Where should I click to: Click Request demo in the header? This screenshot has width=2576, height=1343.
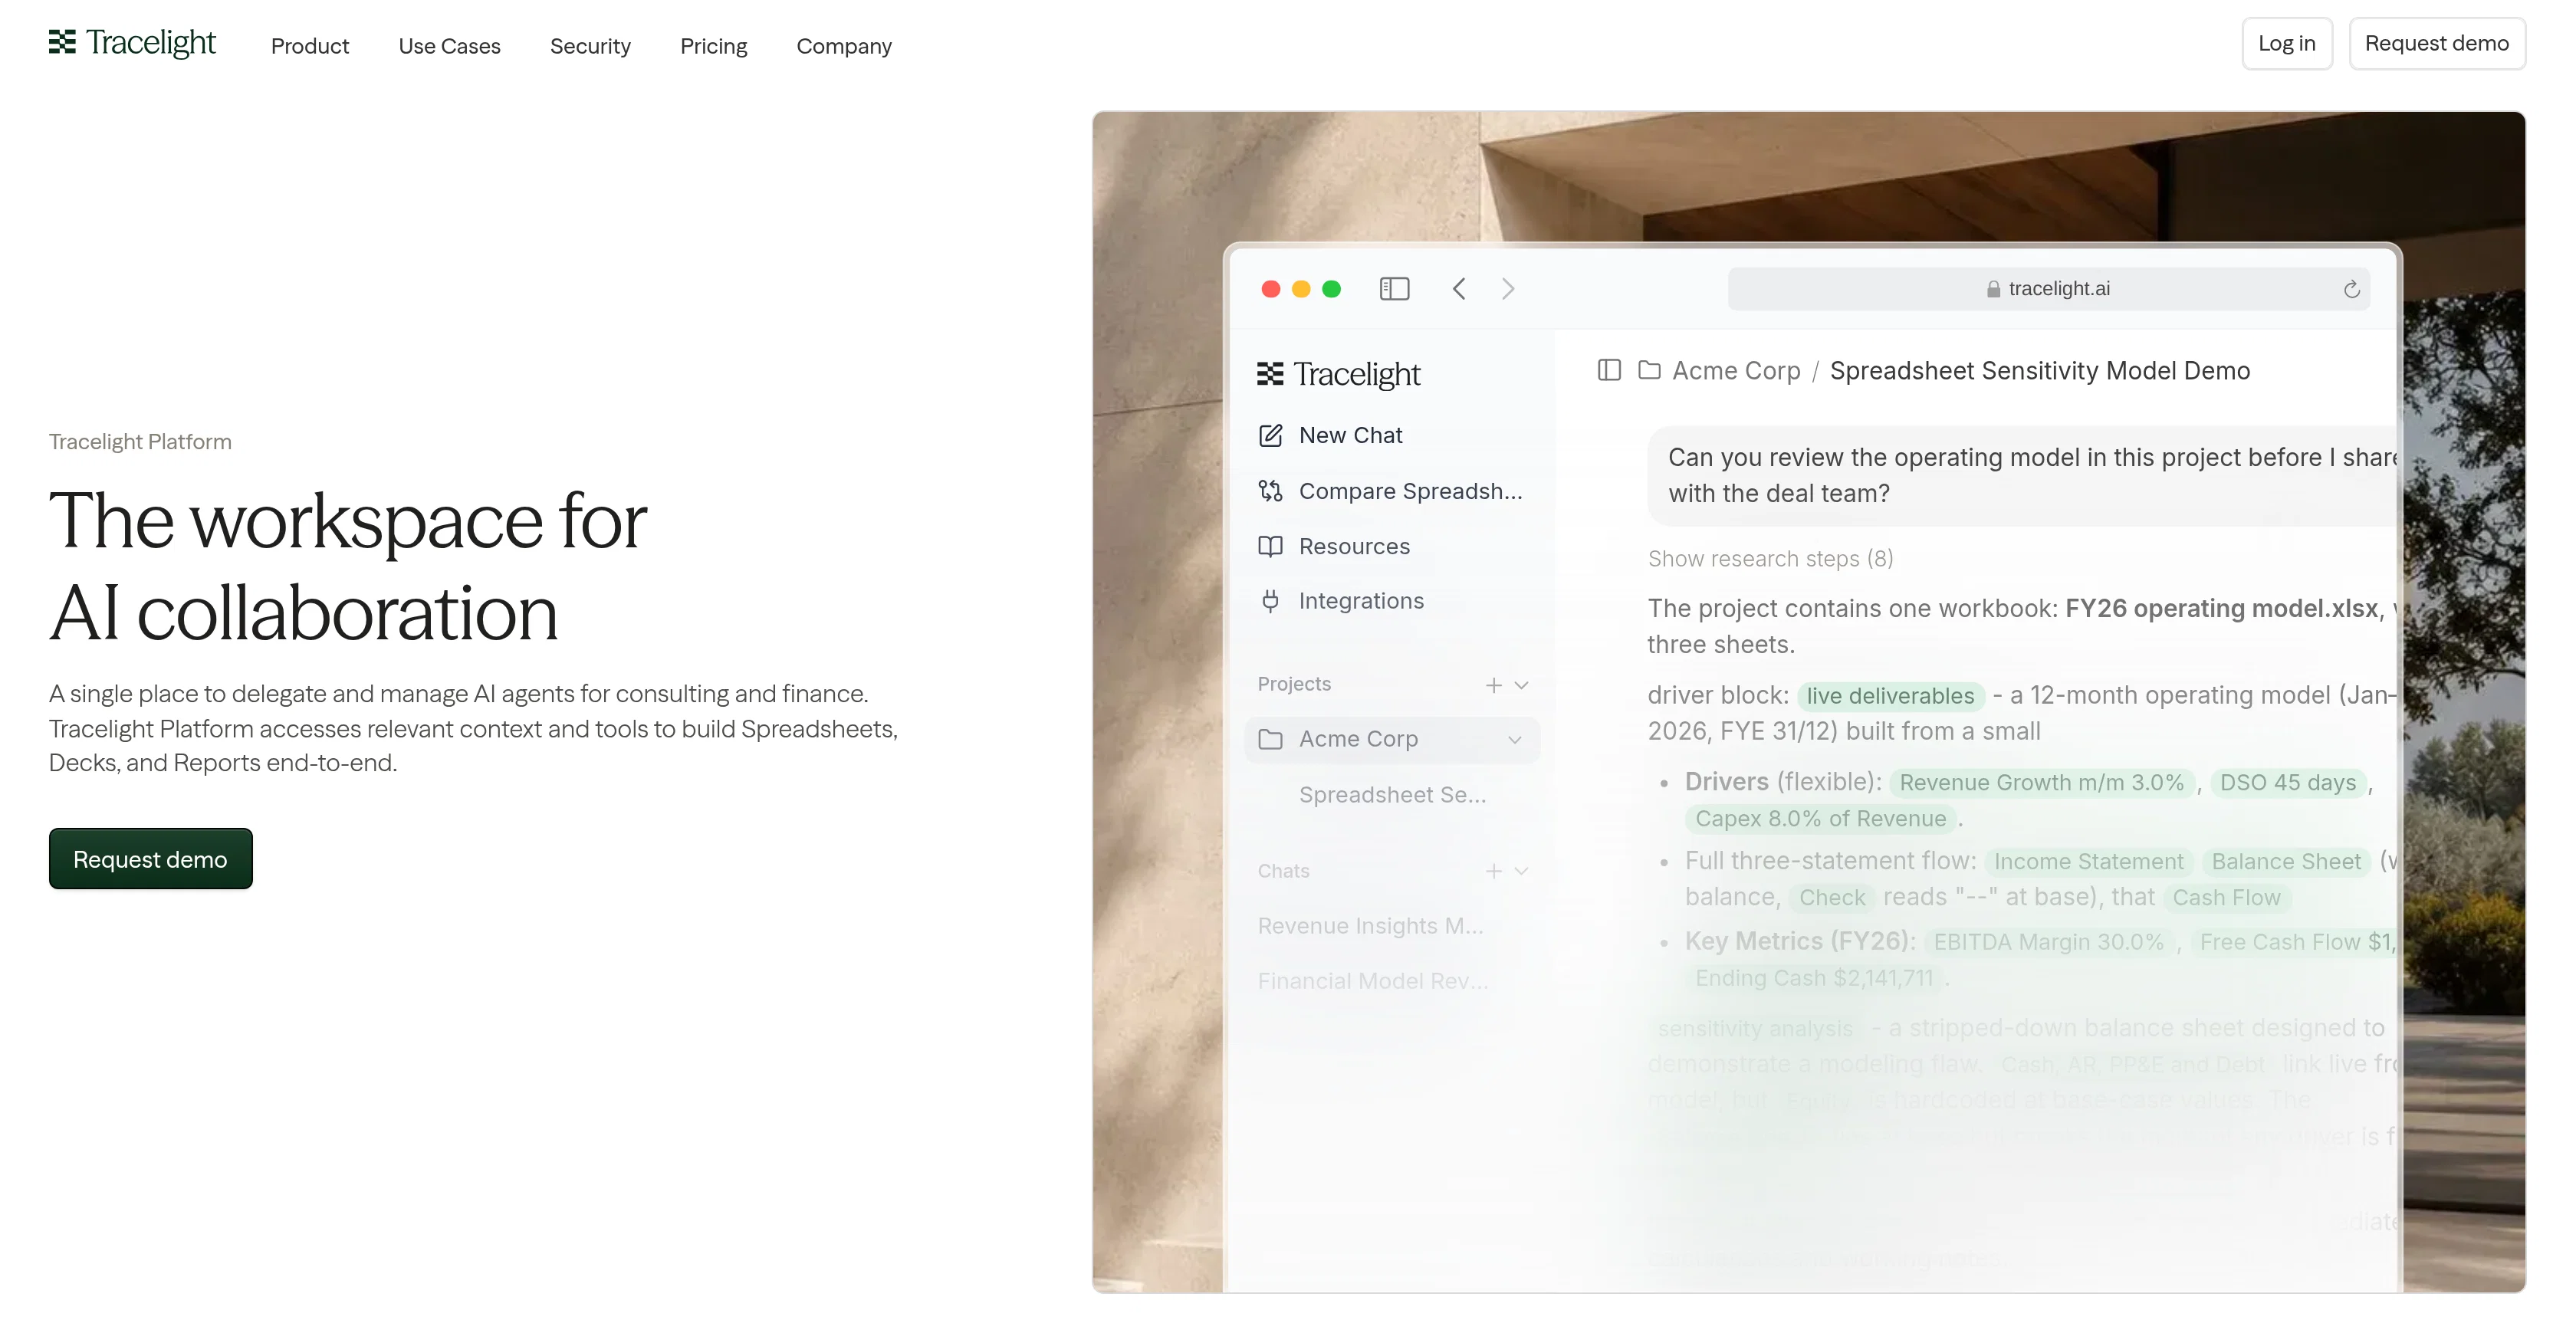2436,43
